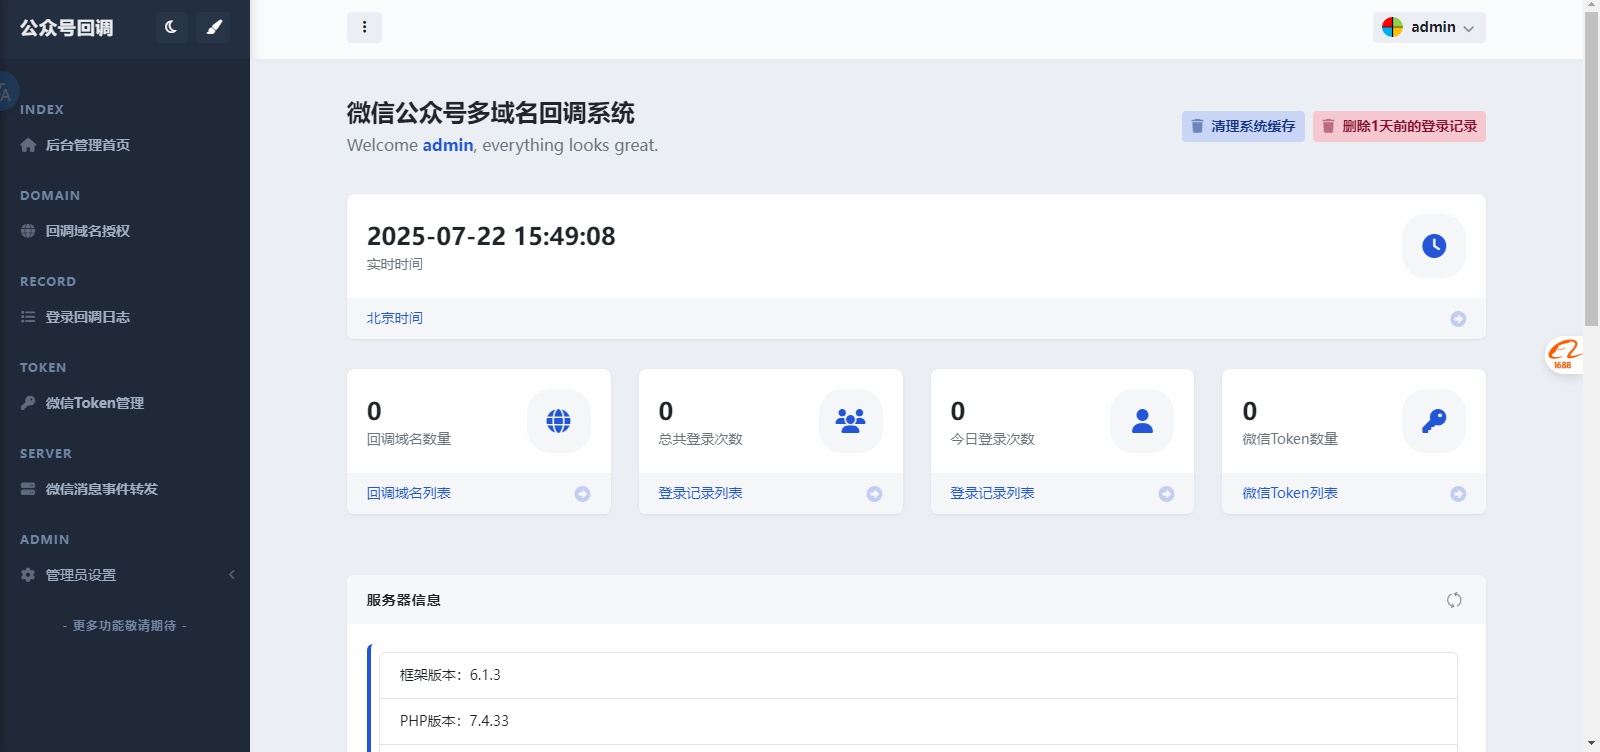1600x752 pixels.
Task: Click arrow icon in 总共登录次数 card footer
Action: pos(874,494)
